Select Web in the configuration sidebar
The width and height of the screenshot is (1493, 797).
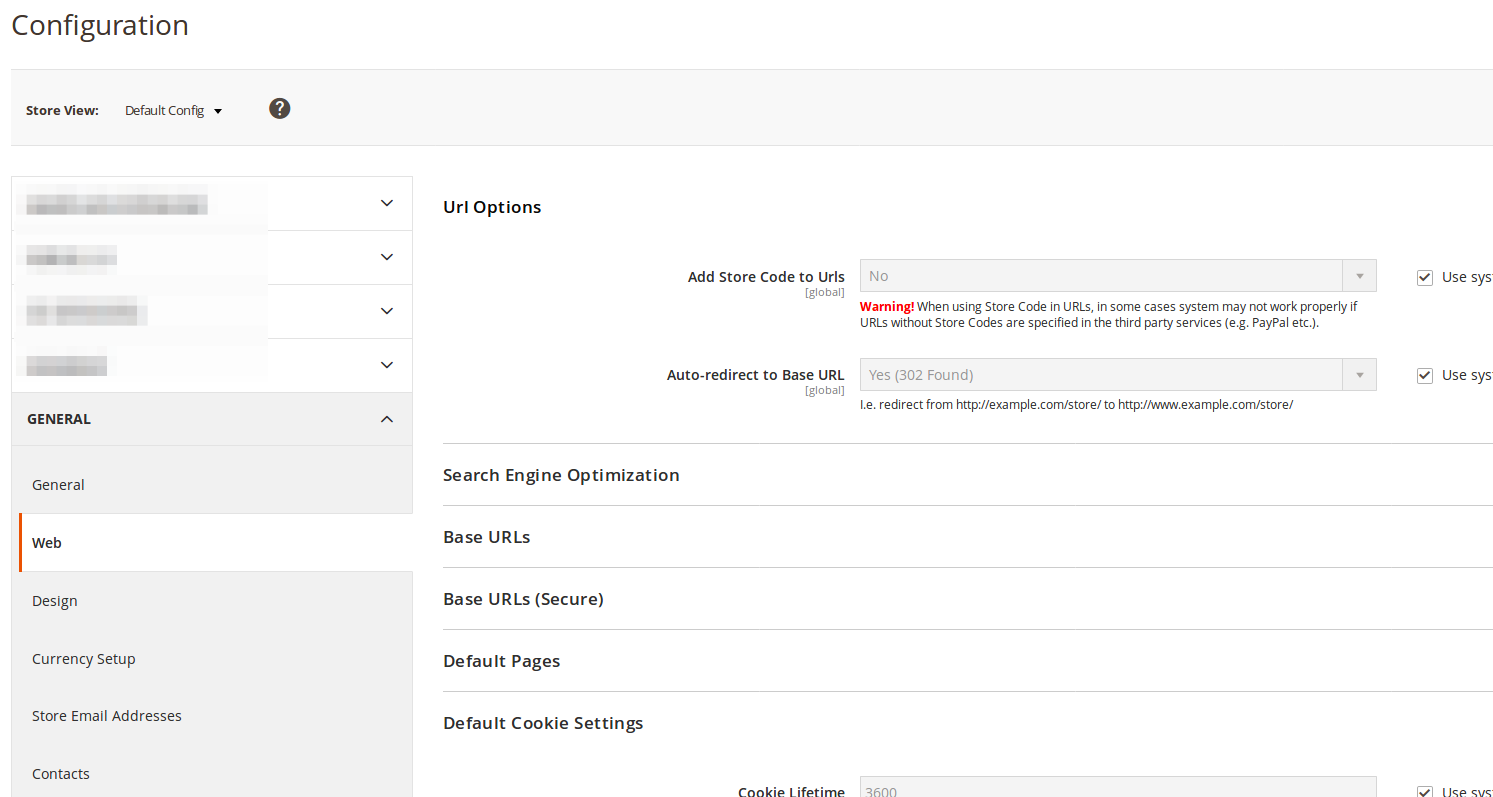[46, 542]
